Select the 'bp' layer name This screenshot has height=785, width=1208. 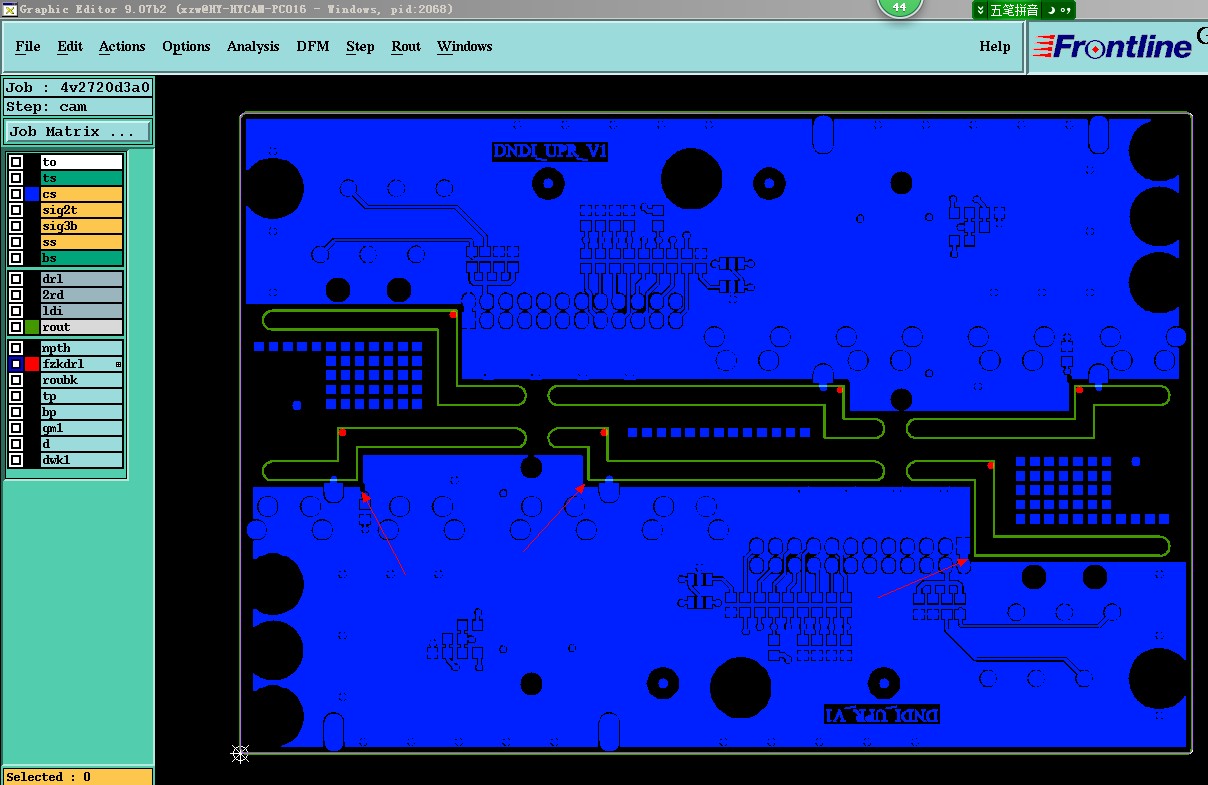coord(82,412)
